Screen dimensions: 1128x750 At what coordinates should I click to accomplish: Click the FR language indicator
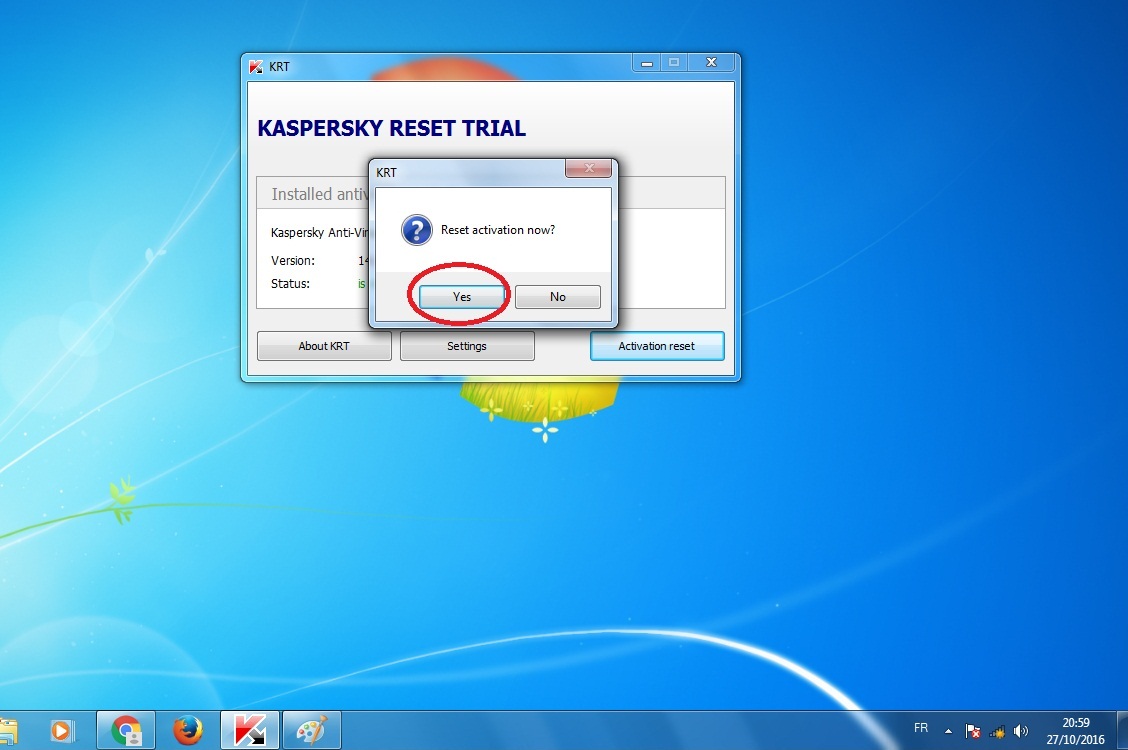921,728
